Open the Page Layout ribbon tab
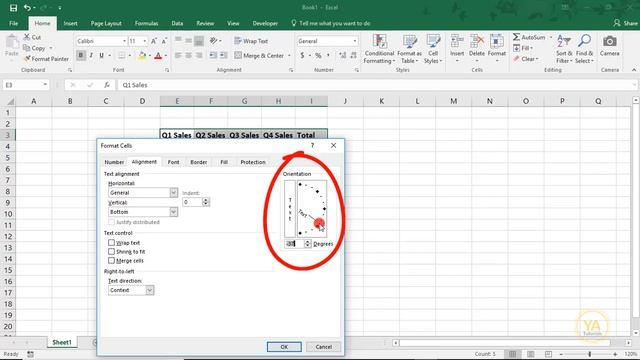This screenshot has height=360, width=640. pyautogui.click(x=106, y=23)
